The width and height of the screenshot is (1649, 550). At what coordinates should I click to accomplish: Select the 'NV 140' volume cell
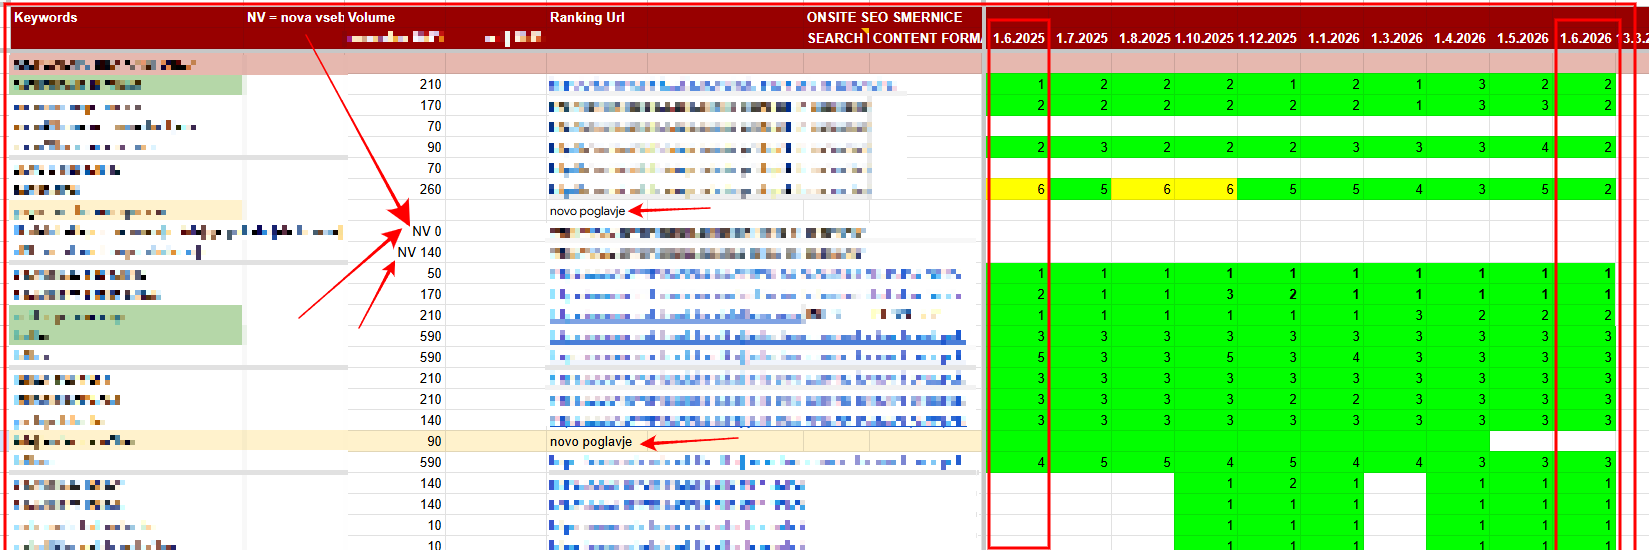(395, 252)
